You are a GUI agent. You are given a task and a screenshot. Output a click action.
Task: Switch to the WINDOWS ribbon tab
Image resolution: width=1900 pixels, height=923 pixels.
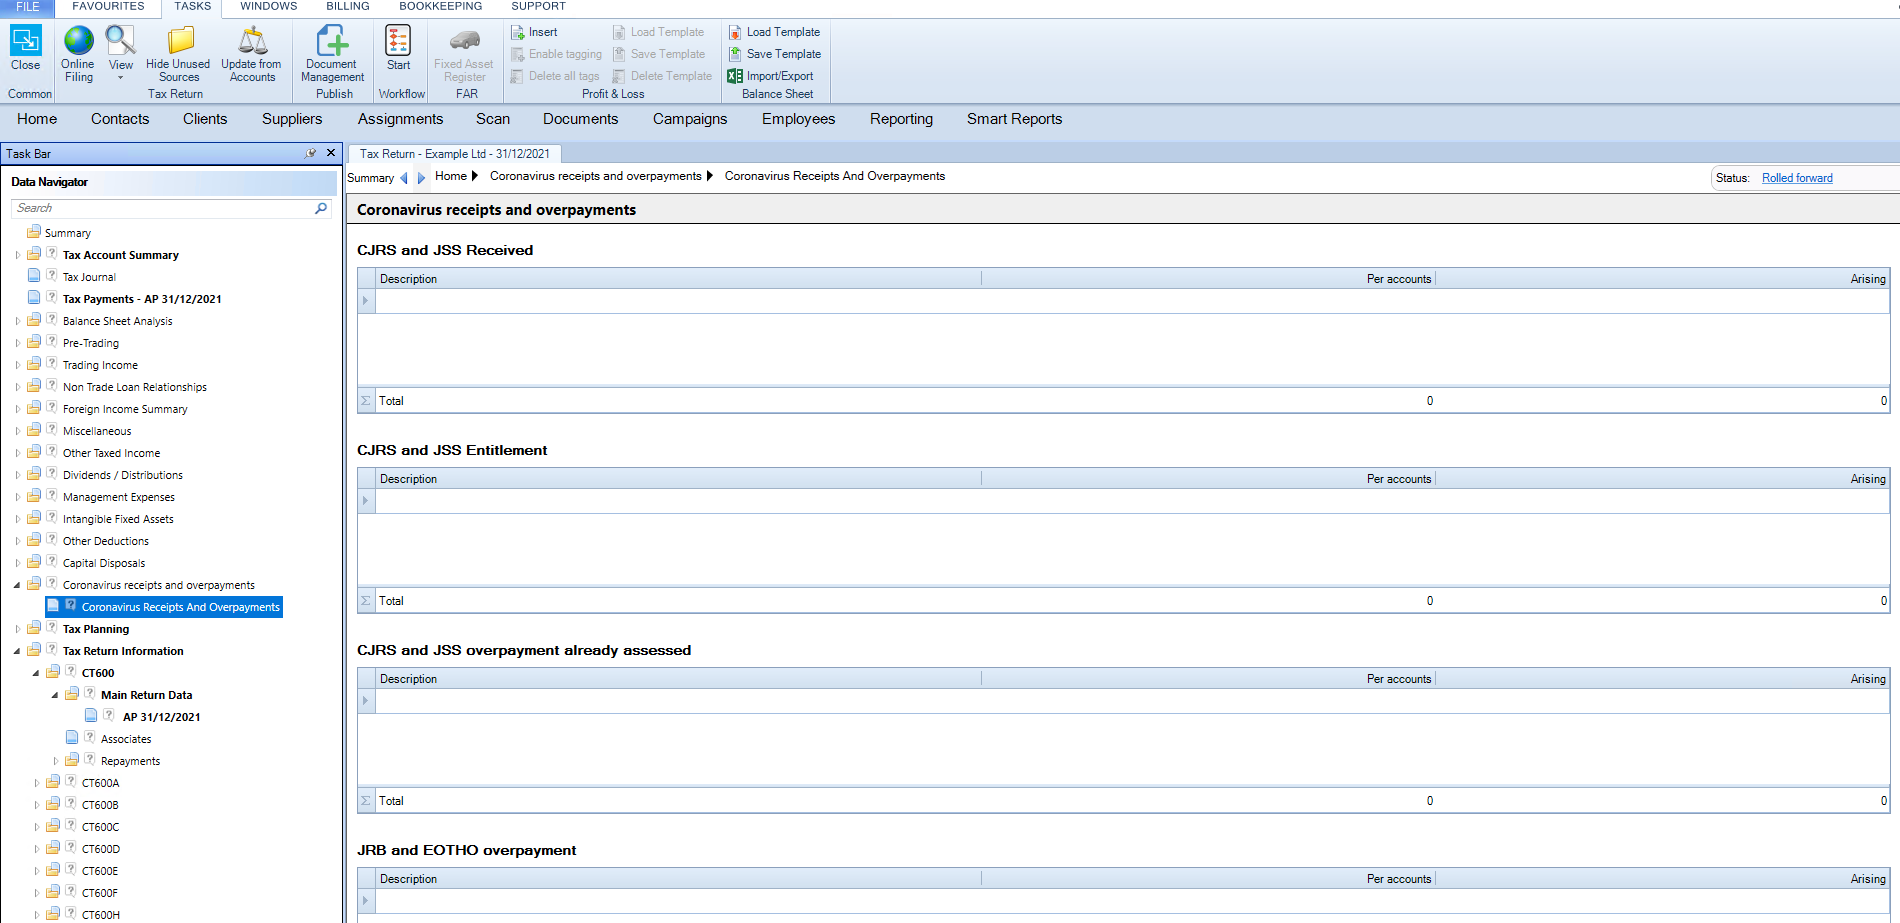pos(268,7)
